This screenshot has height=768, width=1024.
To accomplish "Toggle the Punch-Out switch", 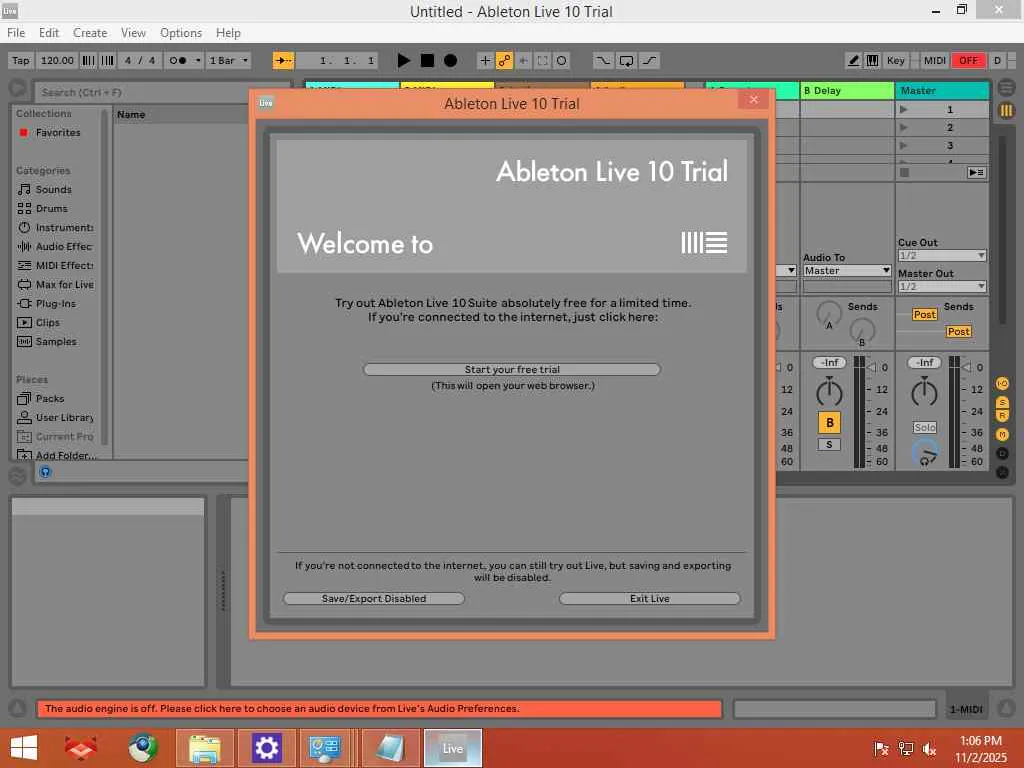I will (x=649, y=61).
